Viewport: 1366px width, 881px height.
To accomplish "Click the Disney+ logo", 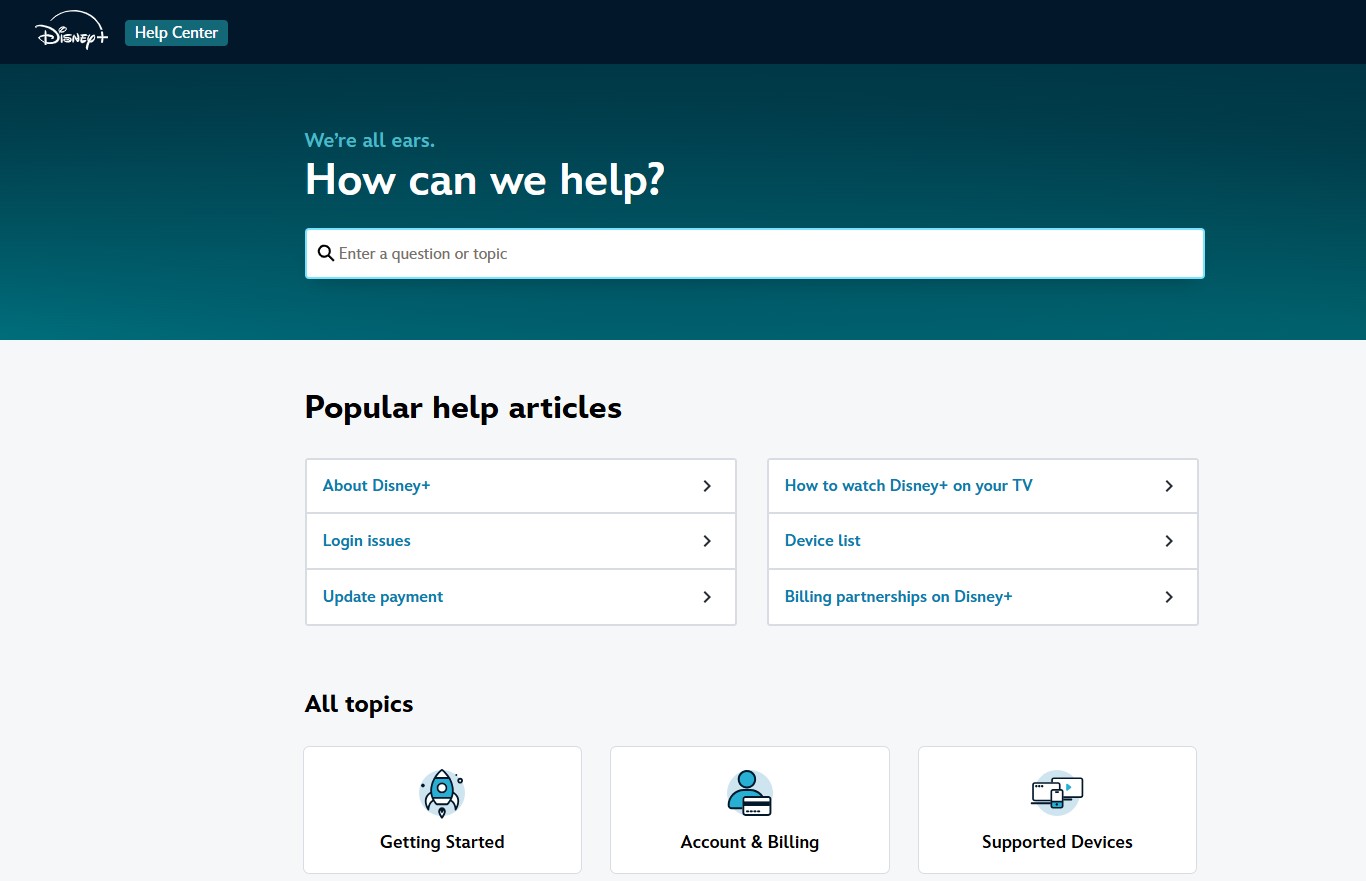I will point(72,32).
